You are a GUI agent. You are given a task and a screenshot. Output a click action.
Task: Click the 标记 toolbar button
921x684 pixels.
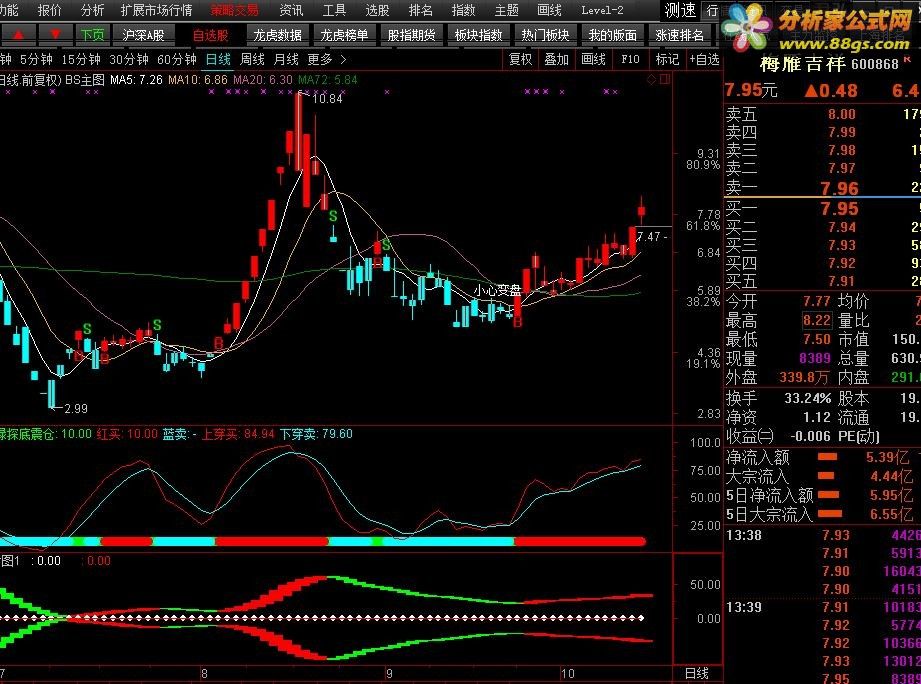click(x=667, y=59)
